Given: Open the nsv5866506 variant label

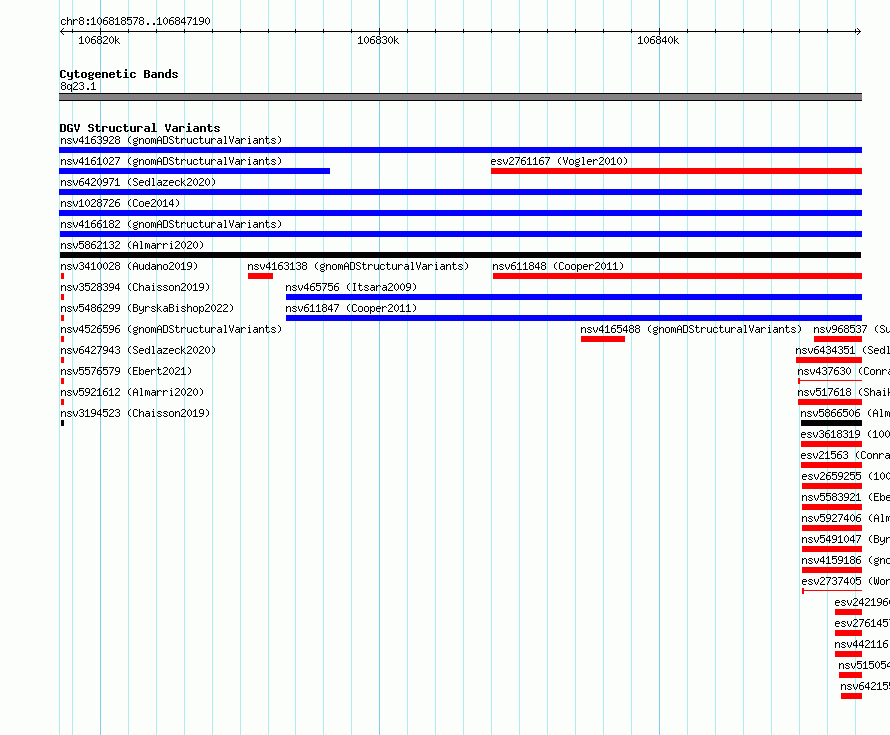Looking at the screenshot, I should 845,413.
